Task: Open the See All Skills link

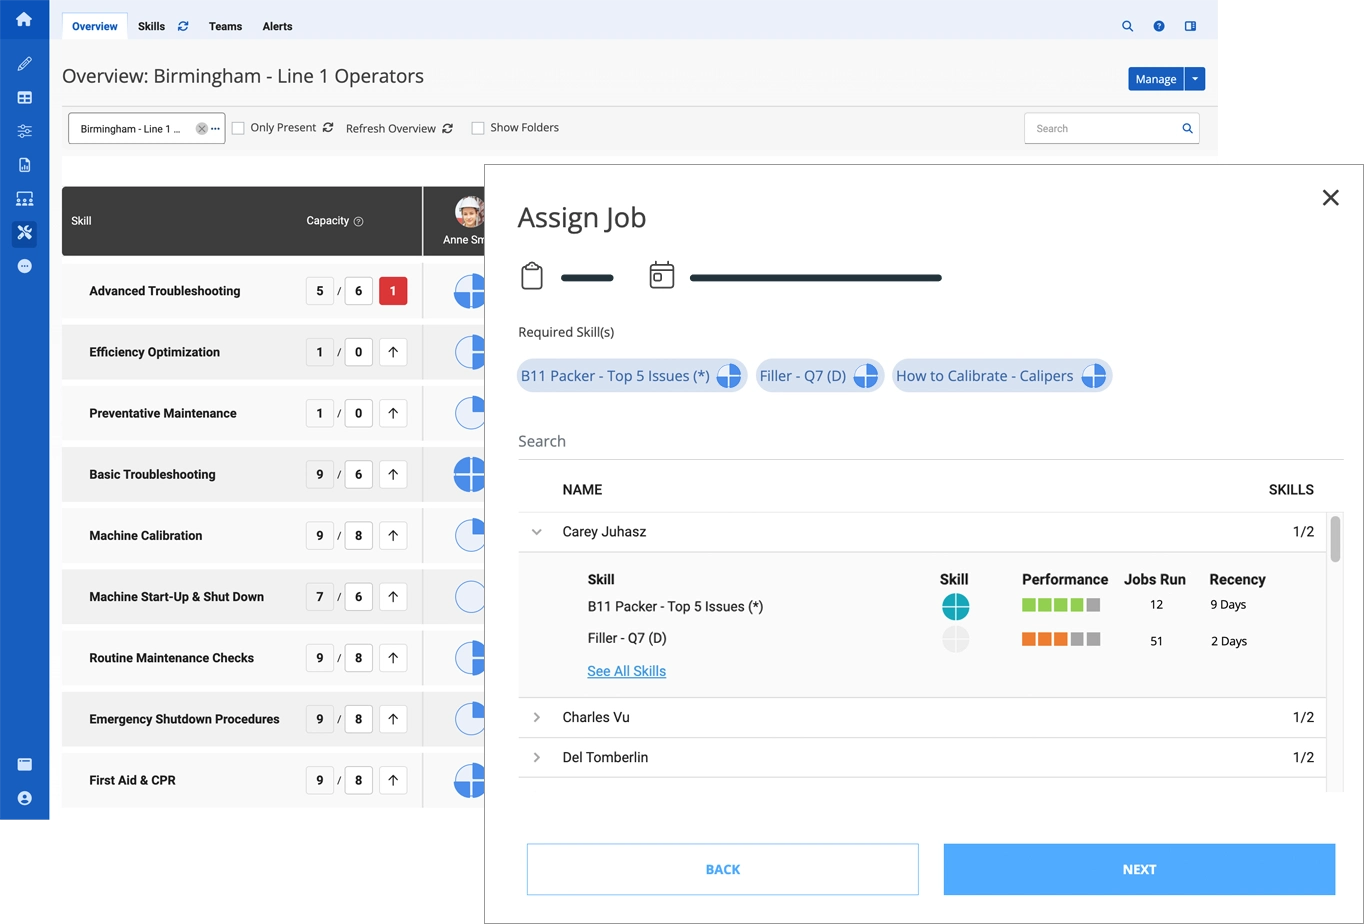Action: (x=626, y=671)
